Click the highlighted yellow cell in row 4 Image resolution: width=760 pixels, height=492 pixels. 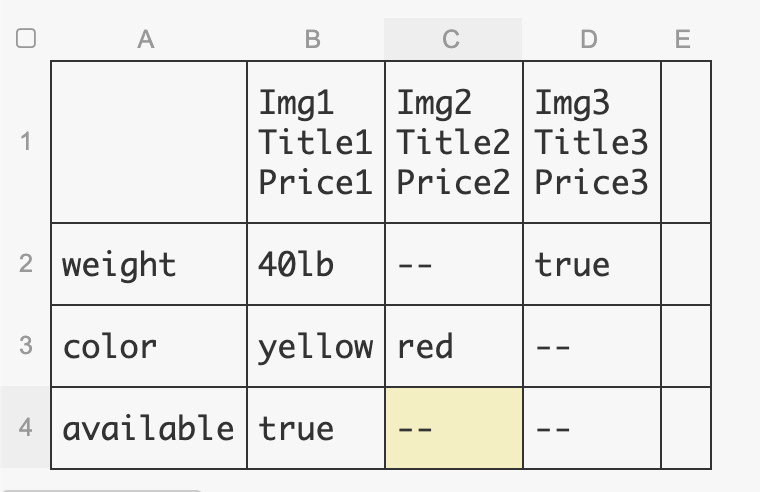pyautogui.click(x=453, y=428)
